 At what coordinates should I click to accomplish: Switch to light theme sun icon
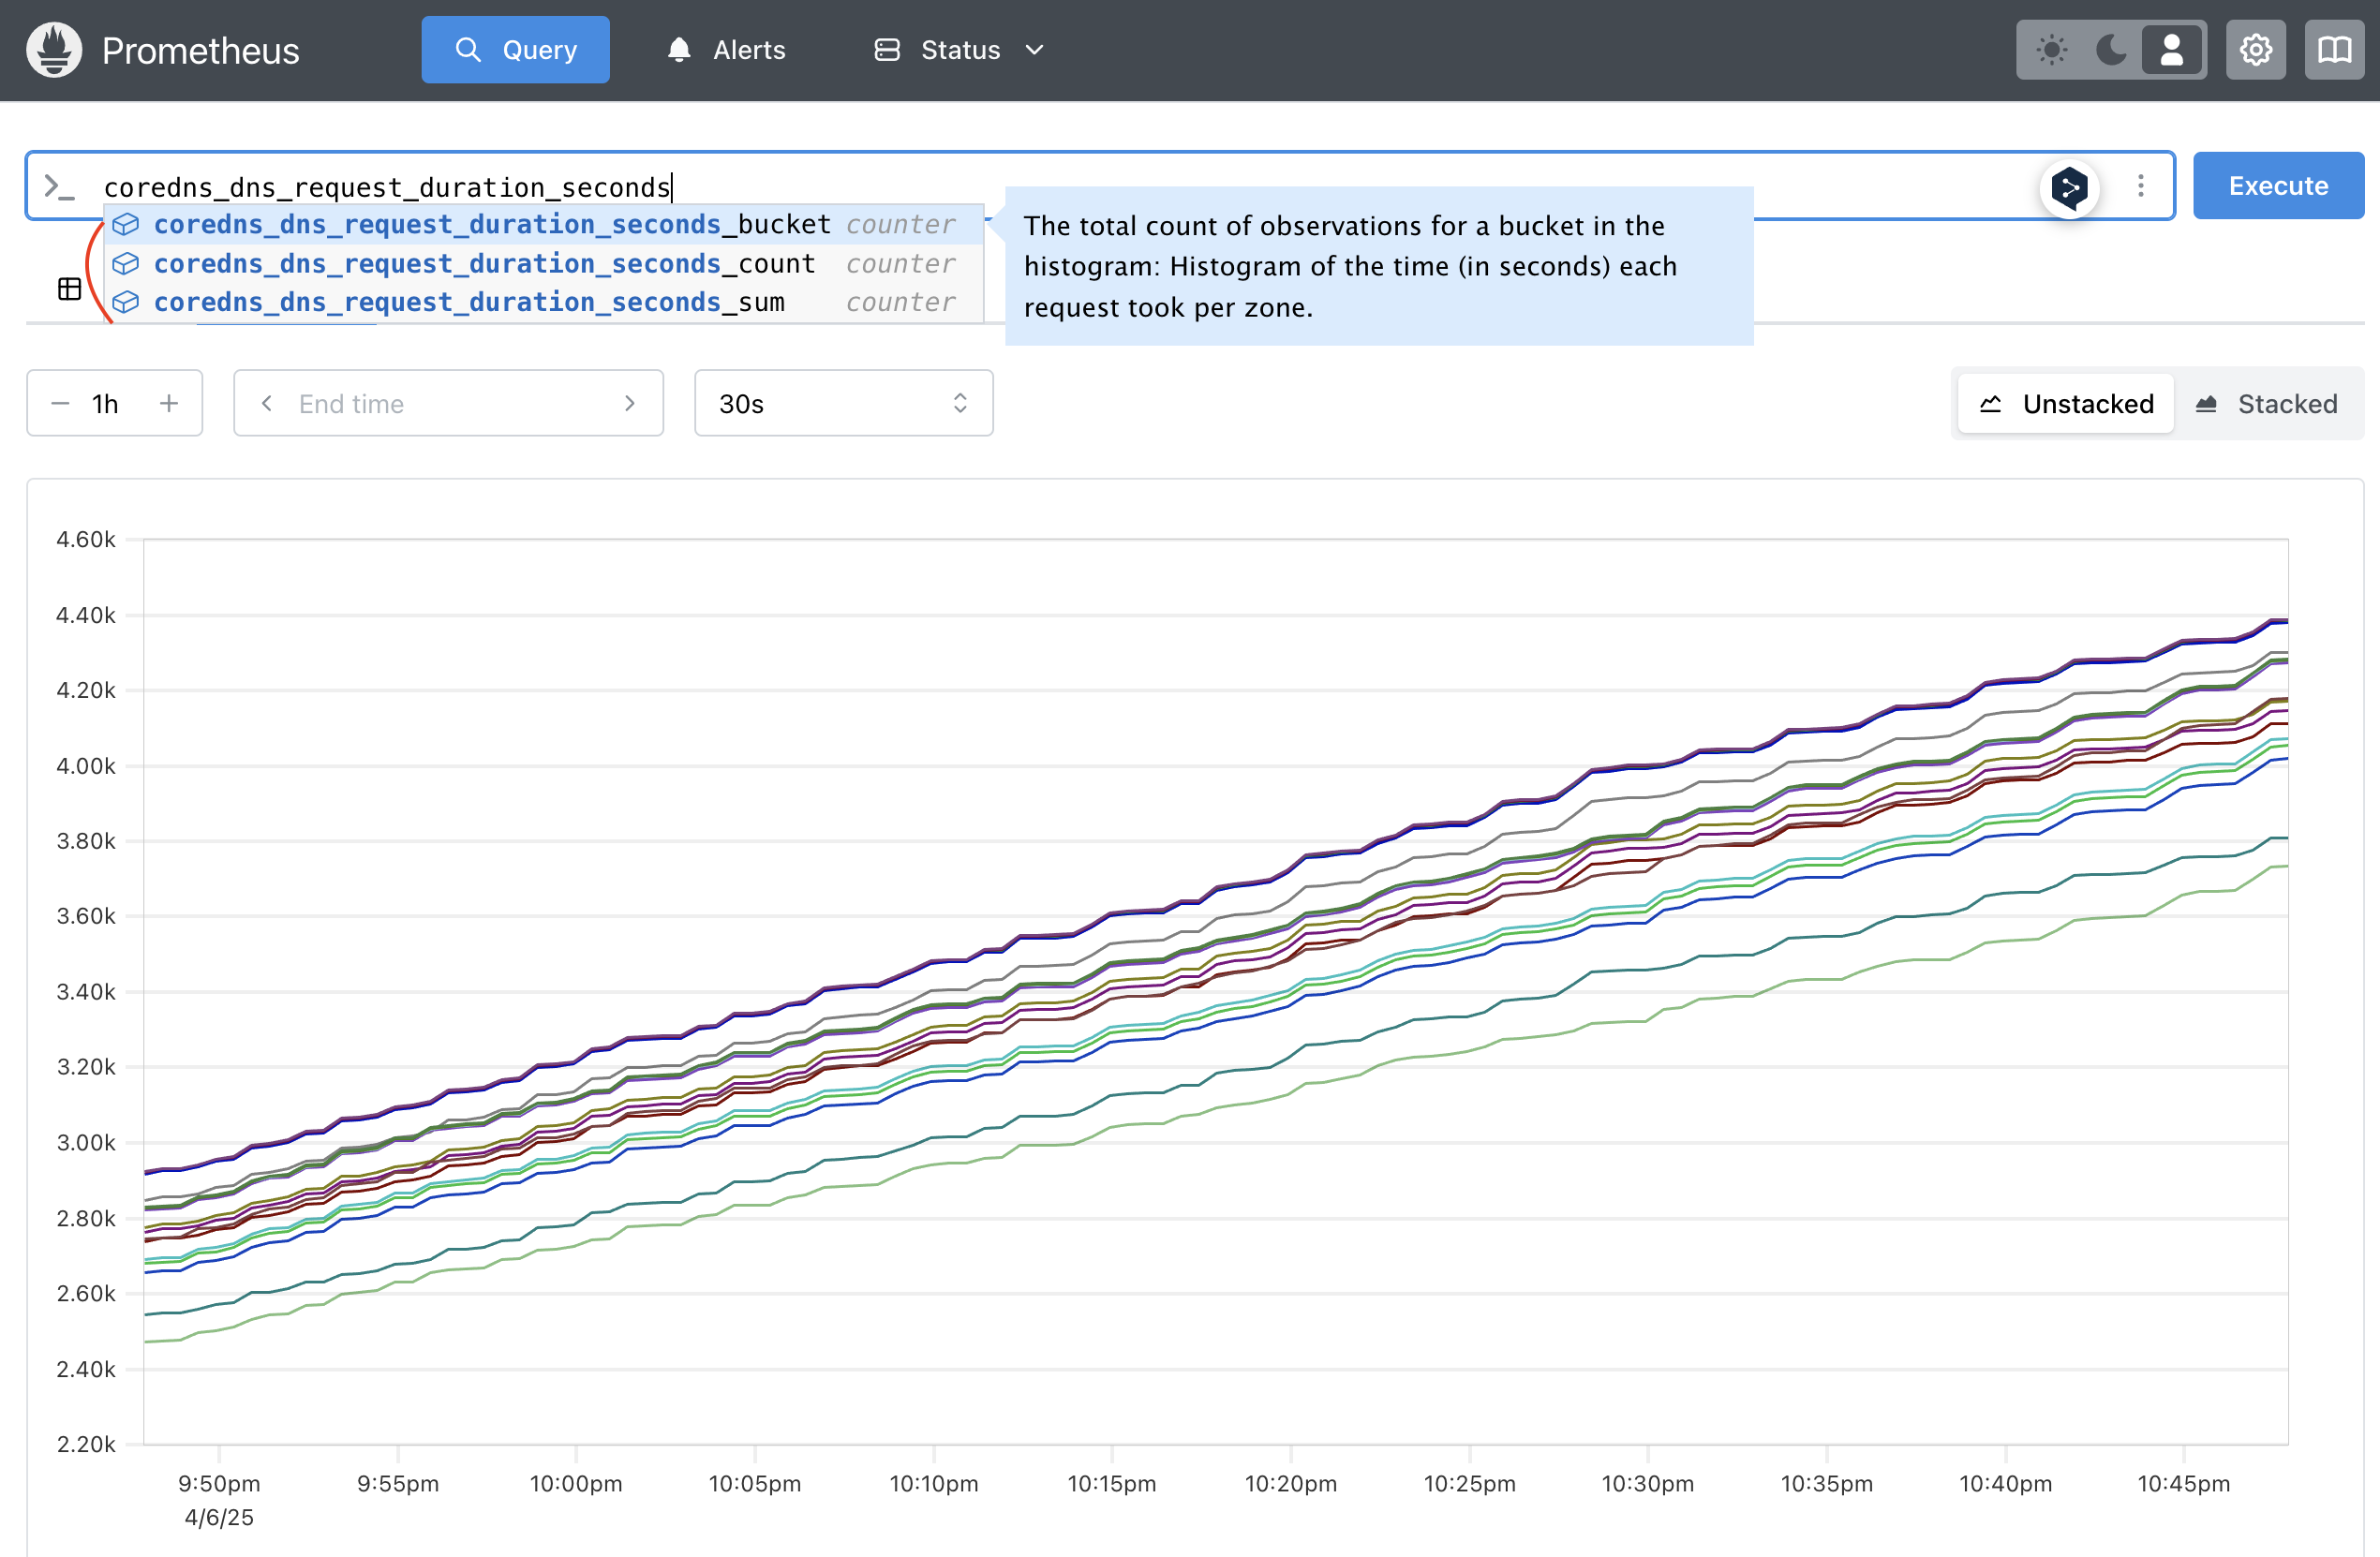pyautogui.click(x=2051, y=50)
